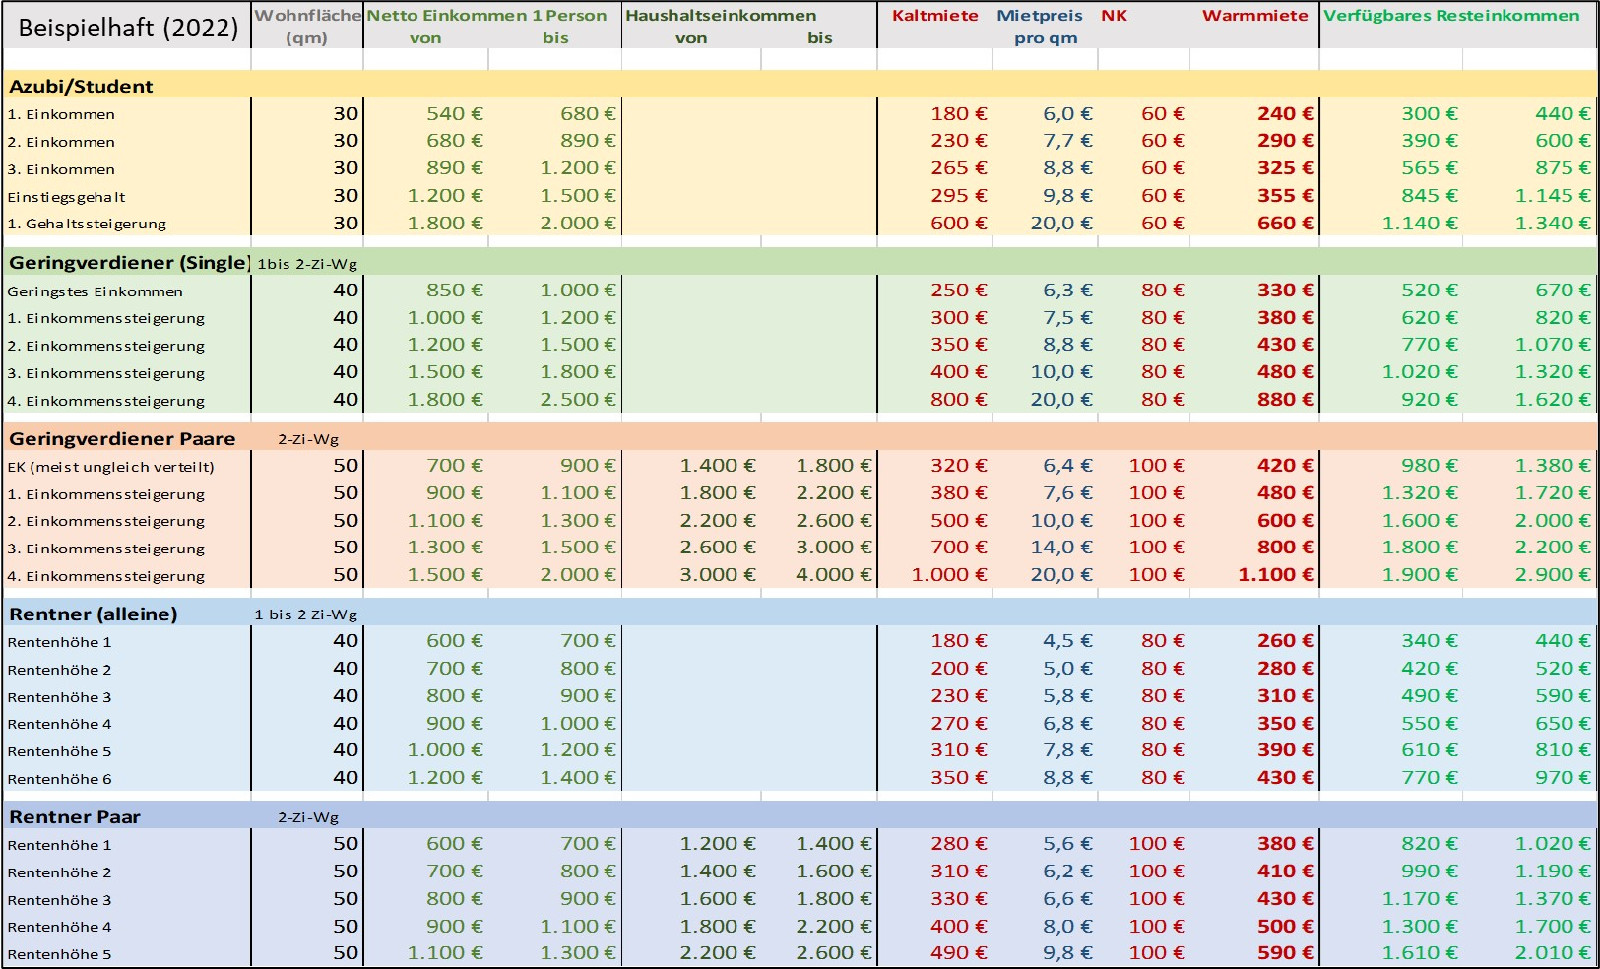This screenshot has width=1600, height=969.
Task: Click the Resteinkommen value '1.190 €'
Action: tap(1552, 872)
